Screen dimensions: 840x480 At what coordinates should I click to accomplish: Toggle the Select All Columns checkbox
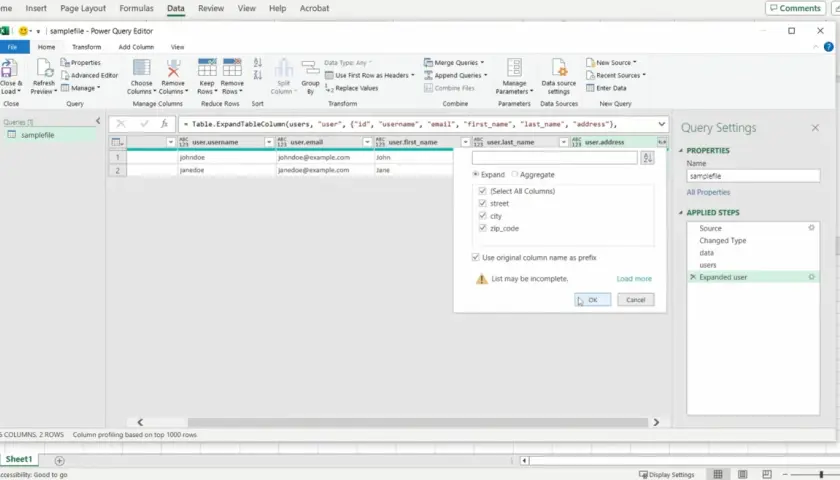[x=482, y=191]
